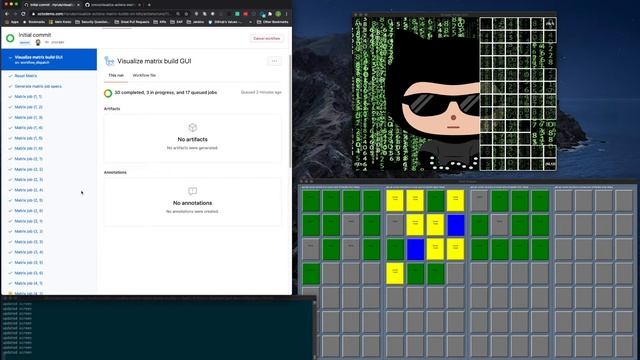Screen dimensions: 640x360
Task: Click the in-progress spinner beside jobs summary
Action: [108, 93]
